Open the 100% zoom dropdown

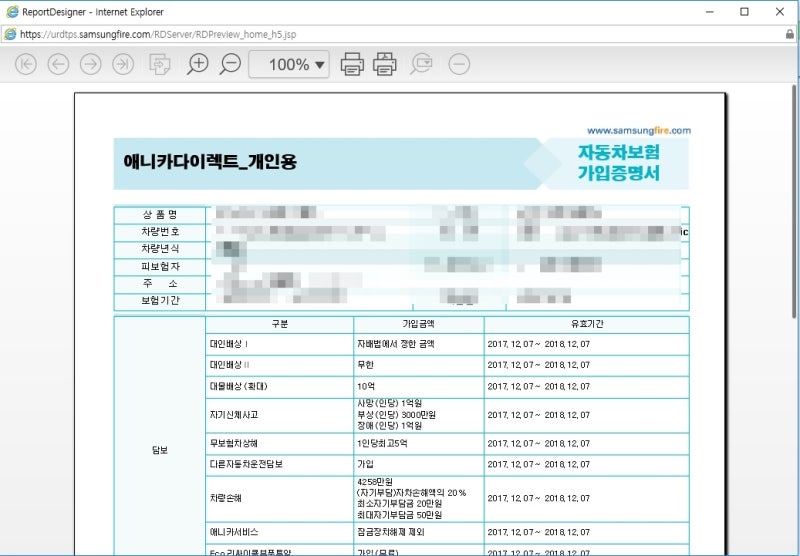pos(289,64)
